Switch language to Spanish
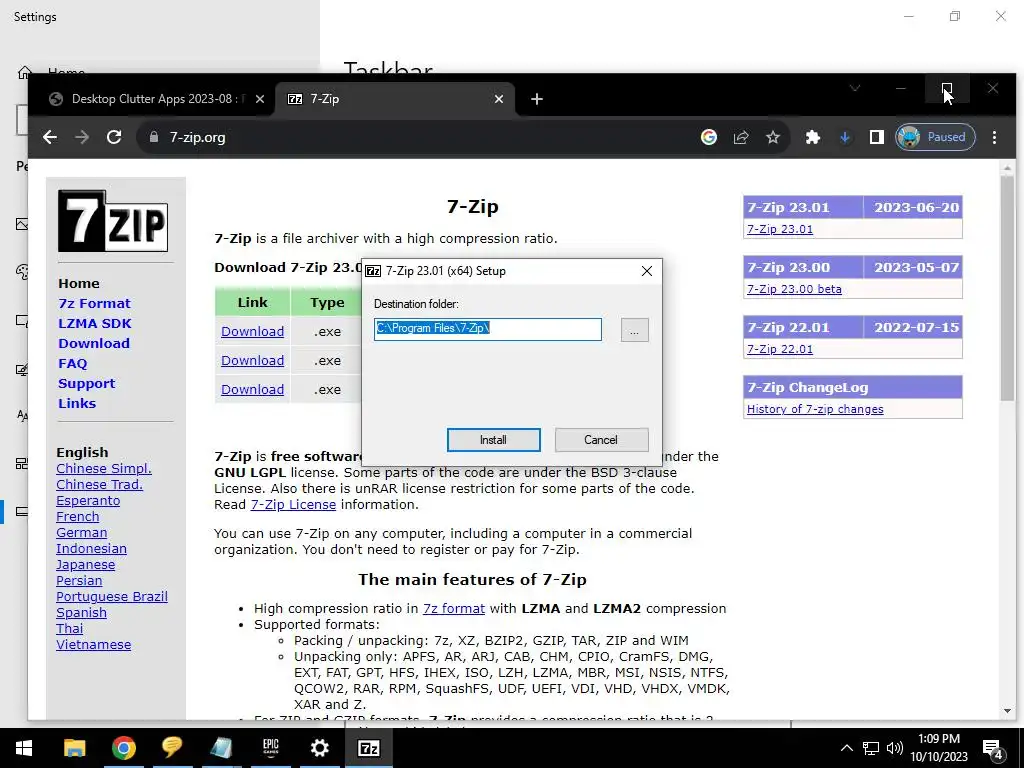The width and height of the screenshot is (1024, 768). (81, 613)
